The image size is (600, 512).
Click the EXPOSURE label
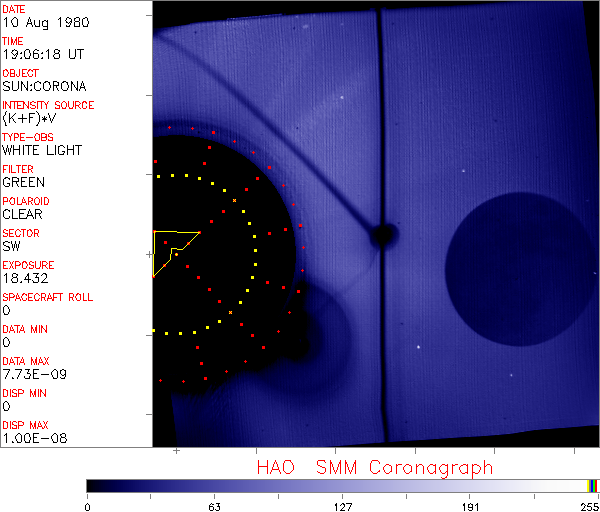point(28,265)
